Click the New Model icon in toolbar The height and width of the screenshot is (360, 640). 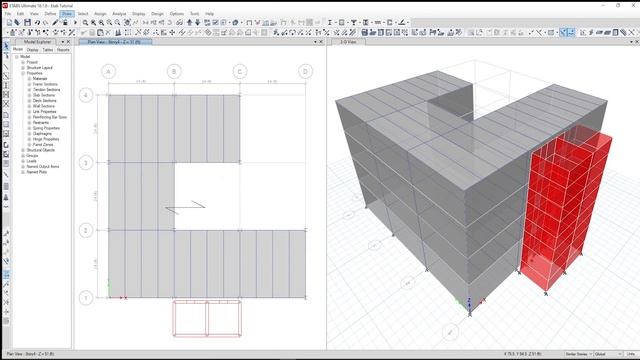coord(9,22)
